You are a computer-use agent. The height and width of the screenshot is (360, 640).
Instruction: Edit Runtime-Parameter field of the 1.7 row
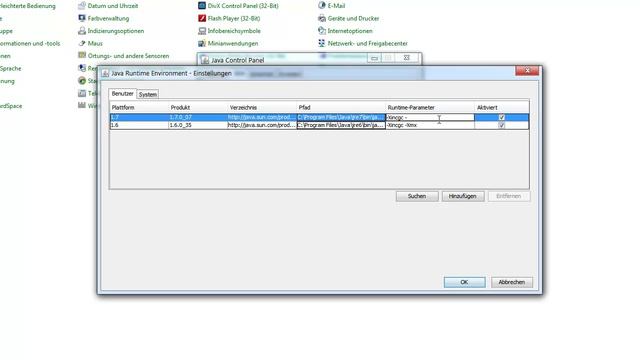430,118
